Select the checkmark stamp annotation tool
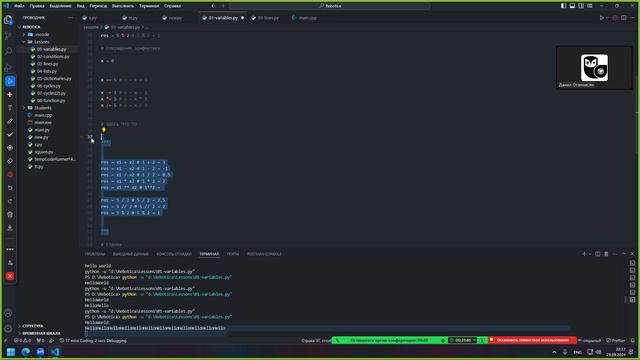 click(10, 134)
